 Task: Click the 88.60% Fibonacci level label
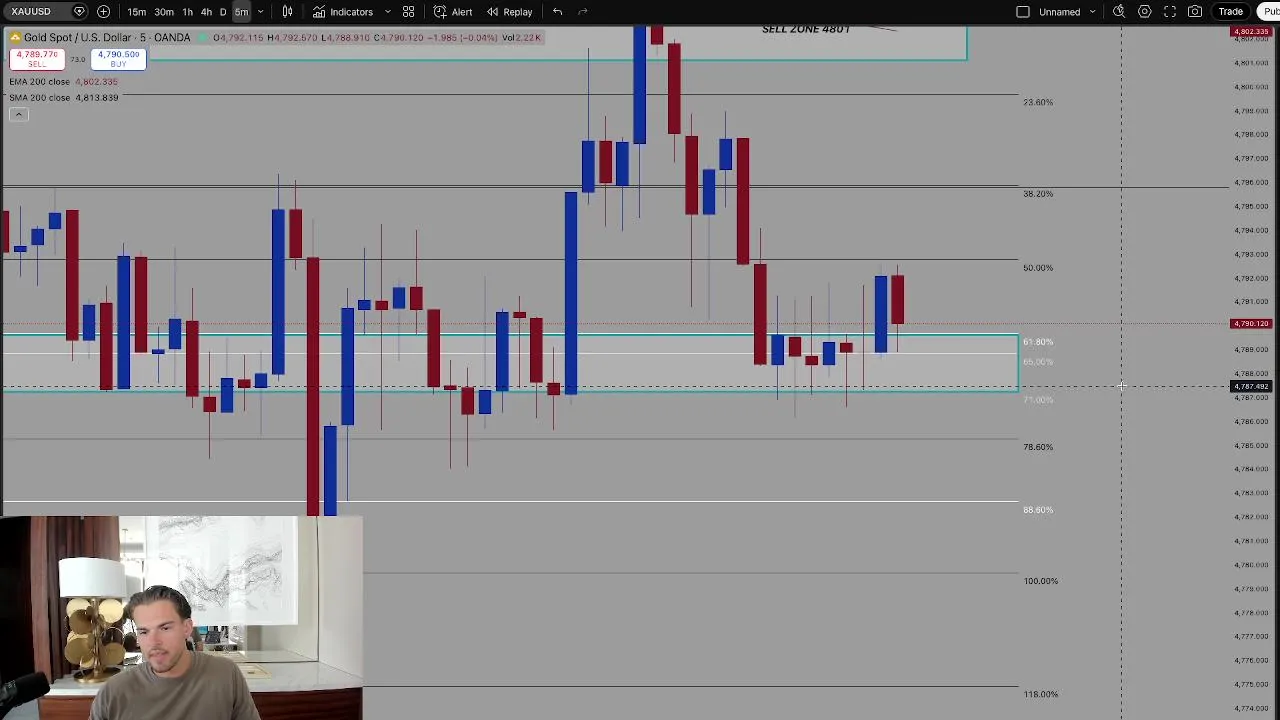1038,510
